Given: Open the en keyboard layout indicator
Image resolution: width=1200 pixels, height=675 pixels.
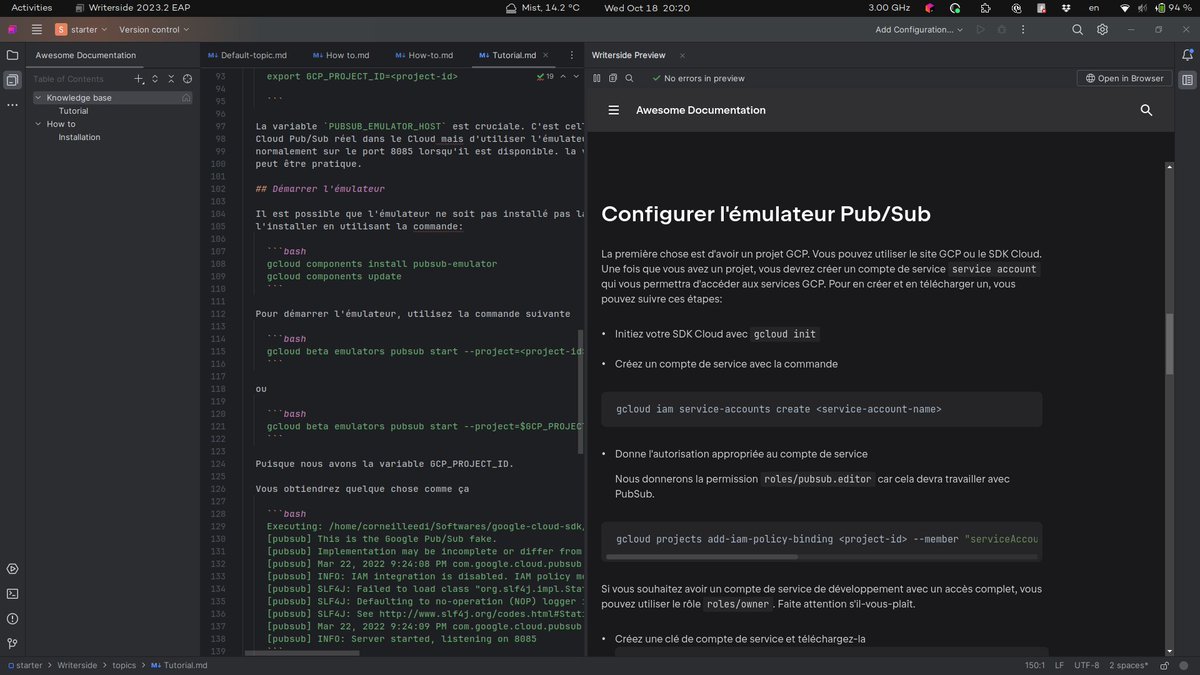Looking at the screenshot, I should tap(1094, 8).
